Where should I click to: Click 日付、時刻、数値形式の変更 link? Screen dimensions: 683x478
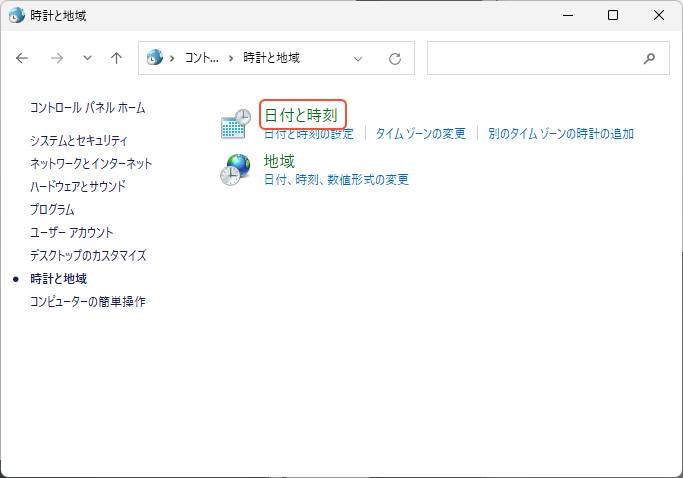(x=336, y=180)
